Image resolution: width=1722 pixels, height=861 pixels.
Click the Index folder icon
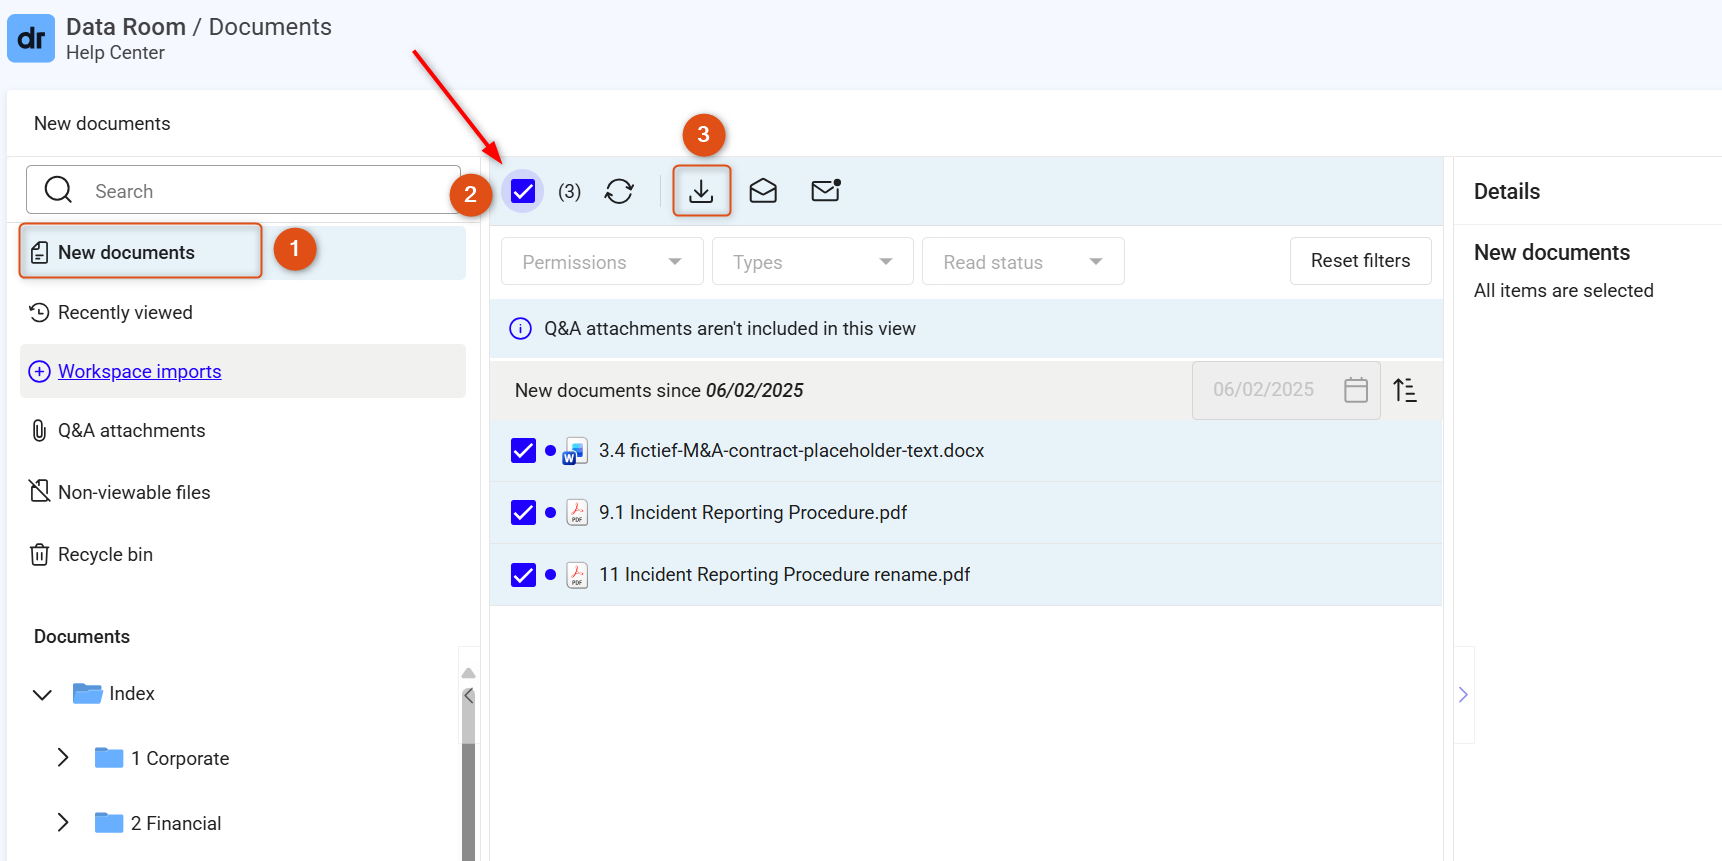click(x=88, y=693)
